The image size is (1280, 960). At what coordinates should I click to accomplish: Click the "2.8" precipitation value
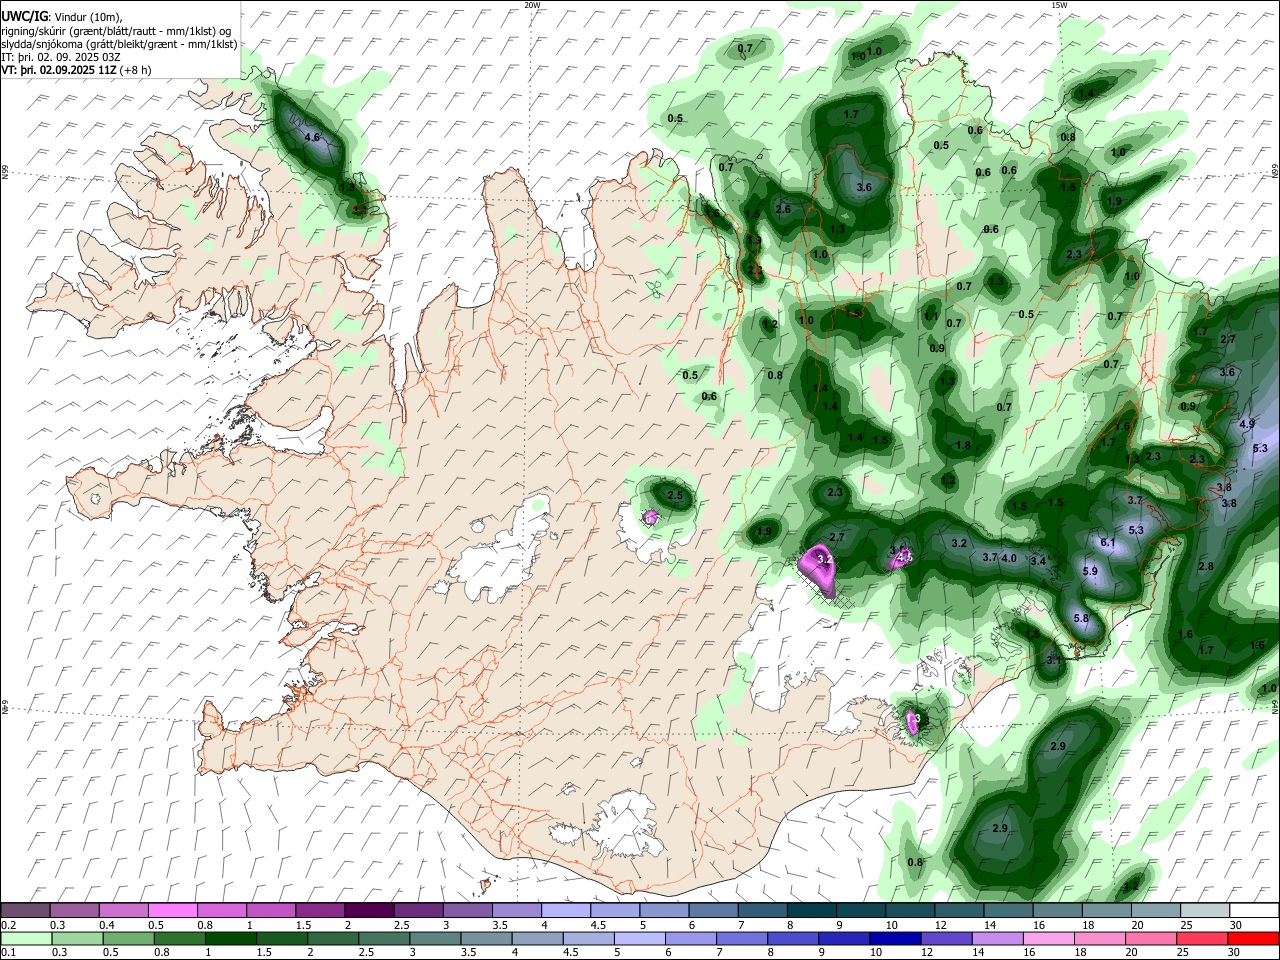(1205, 567)
